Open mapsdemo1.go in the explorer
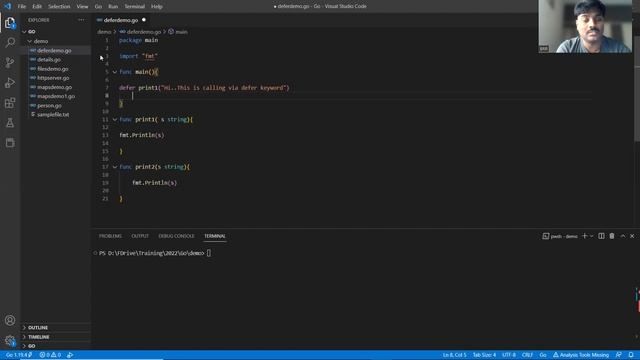640x360 pixels. coord(56,96)
